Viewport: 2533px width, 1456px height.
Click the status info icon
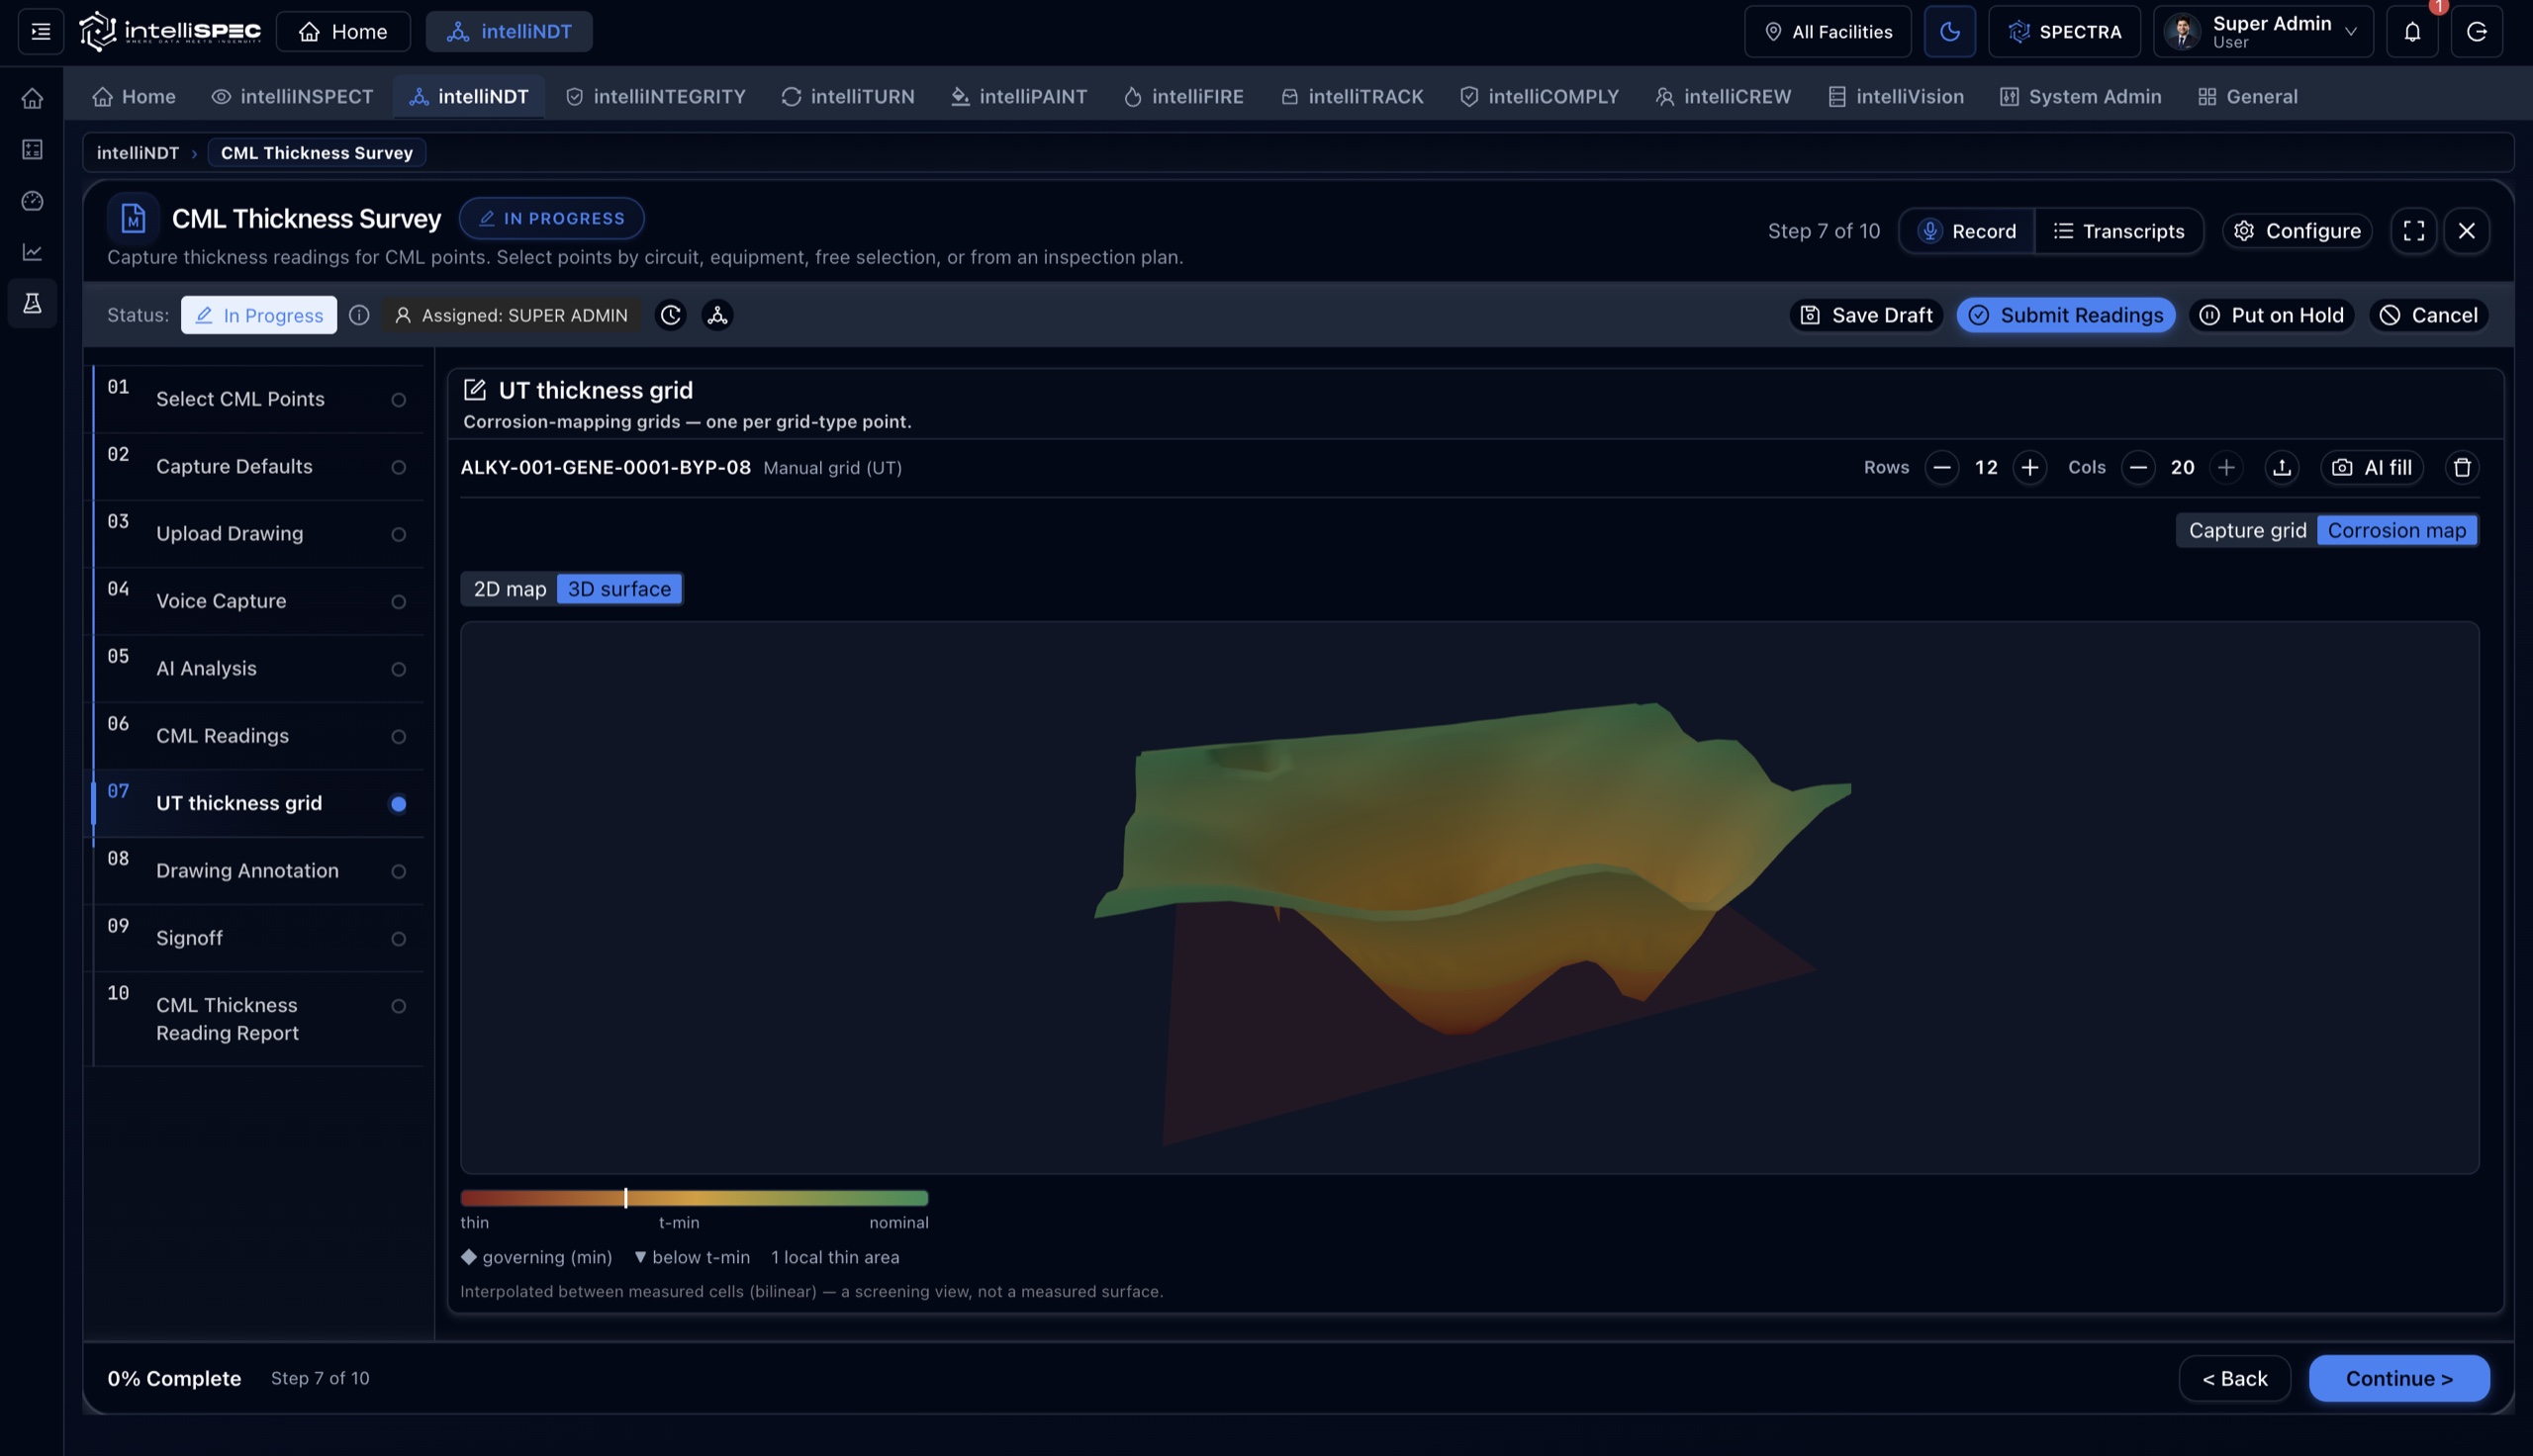coord(359,315)
